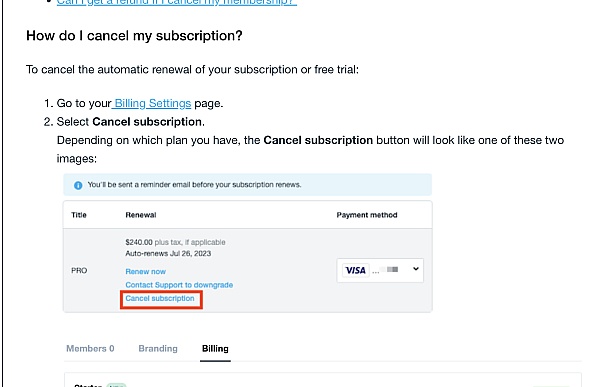Open the Branding tab
Viewport: 600px width, 387px height.
[x=158, y=349]
